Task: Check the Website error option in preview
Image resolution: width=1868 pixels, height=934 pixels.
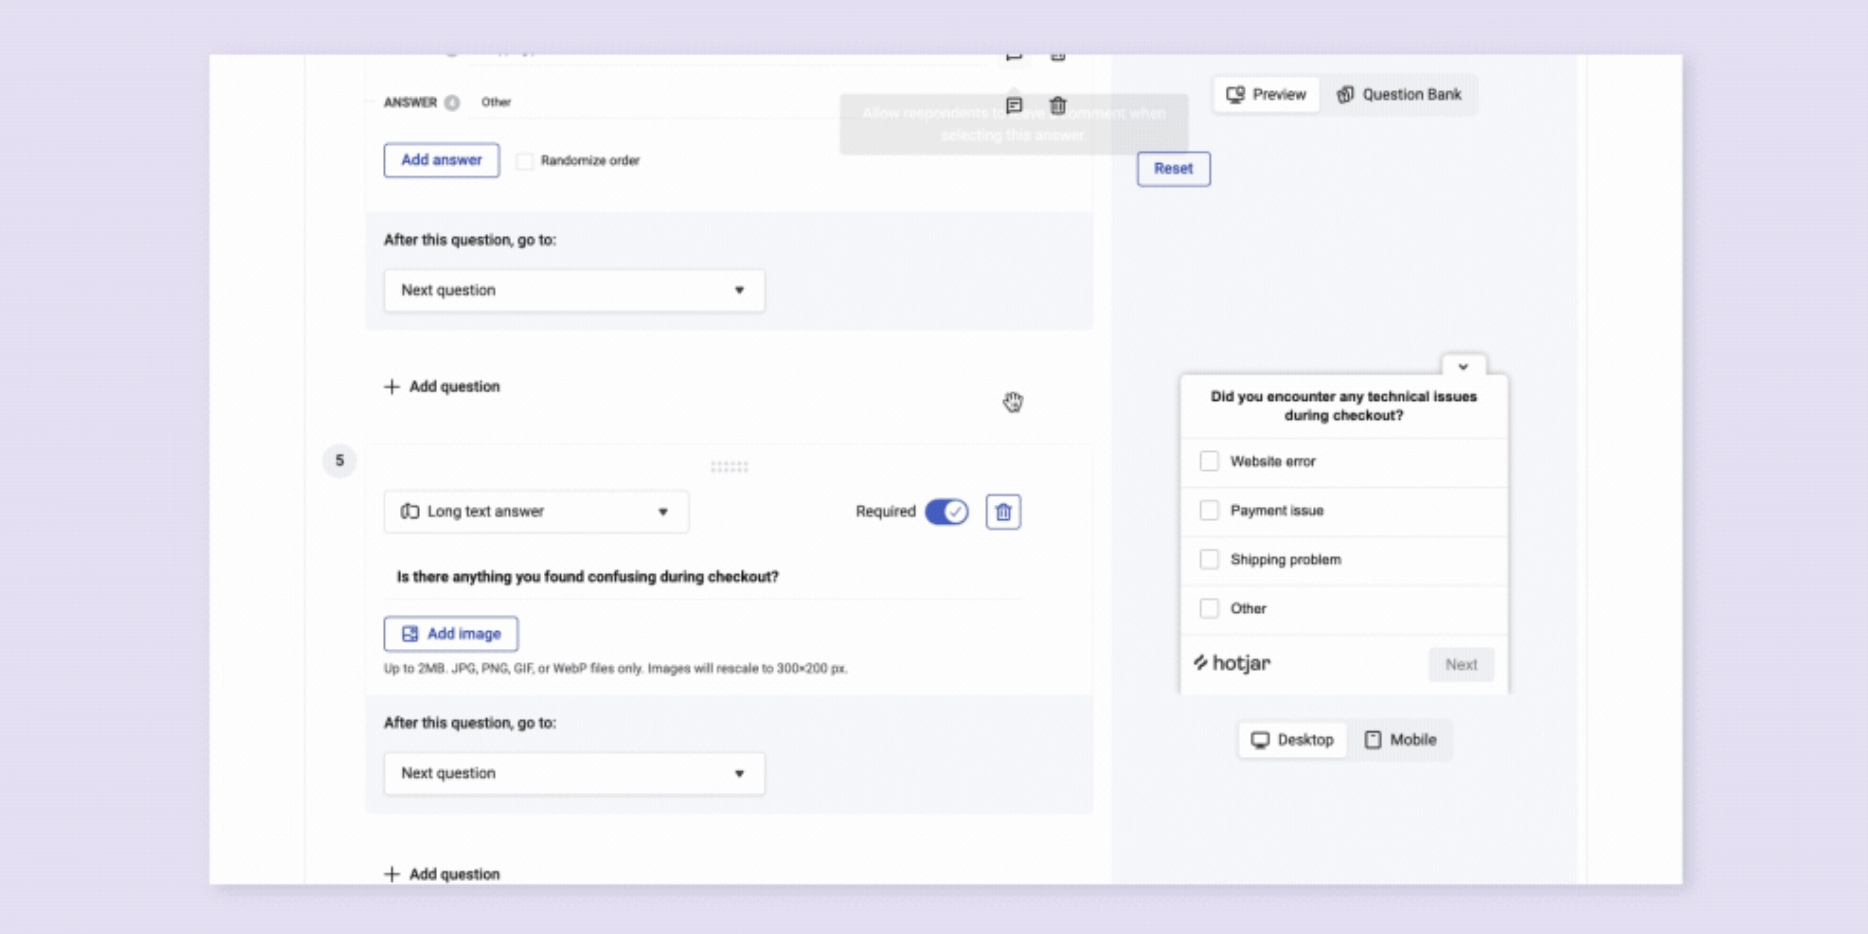Action: (1209, 461)
